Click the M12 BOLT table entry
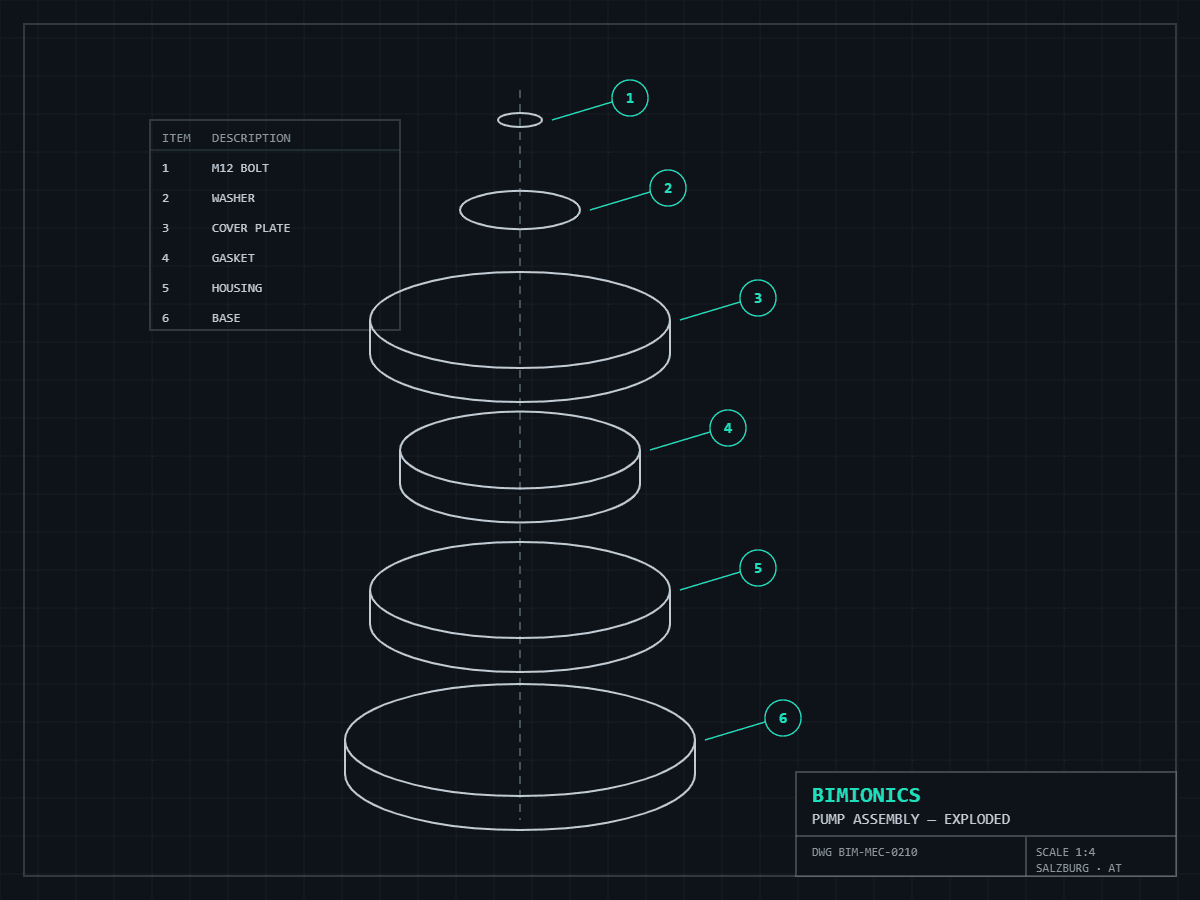This screenshot has width=1200, height=900. (240, 168)
